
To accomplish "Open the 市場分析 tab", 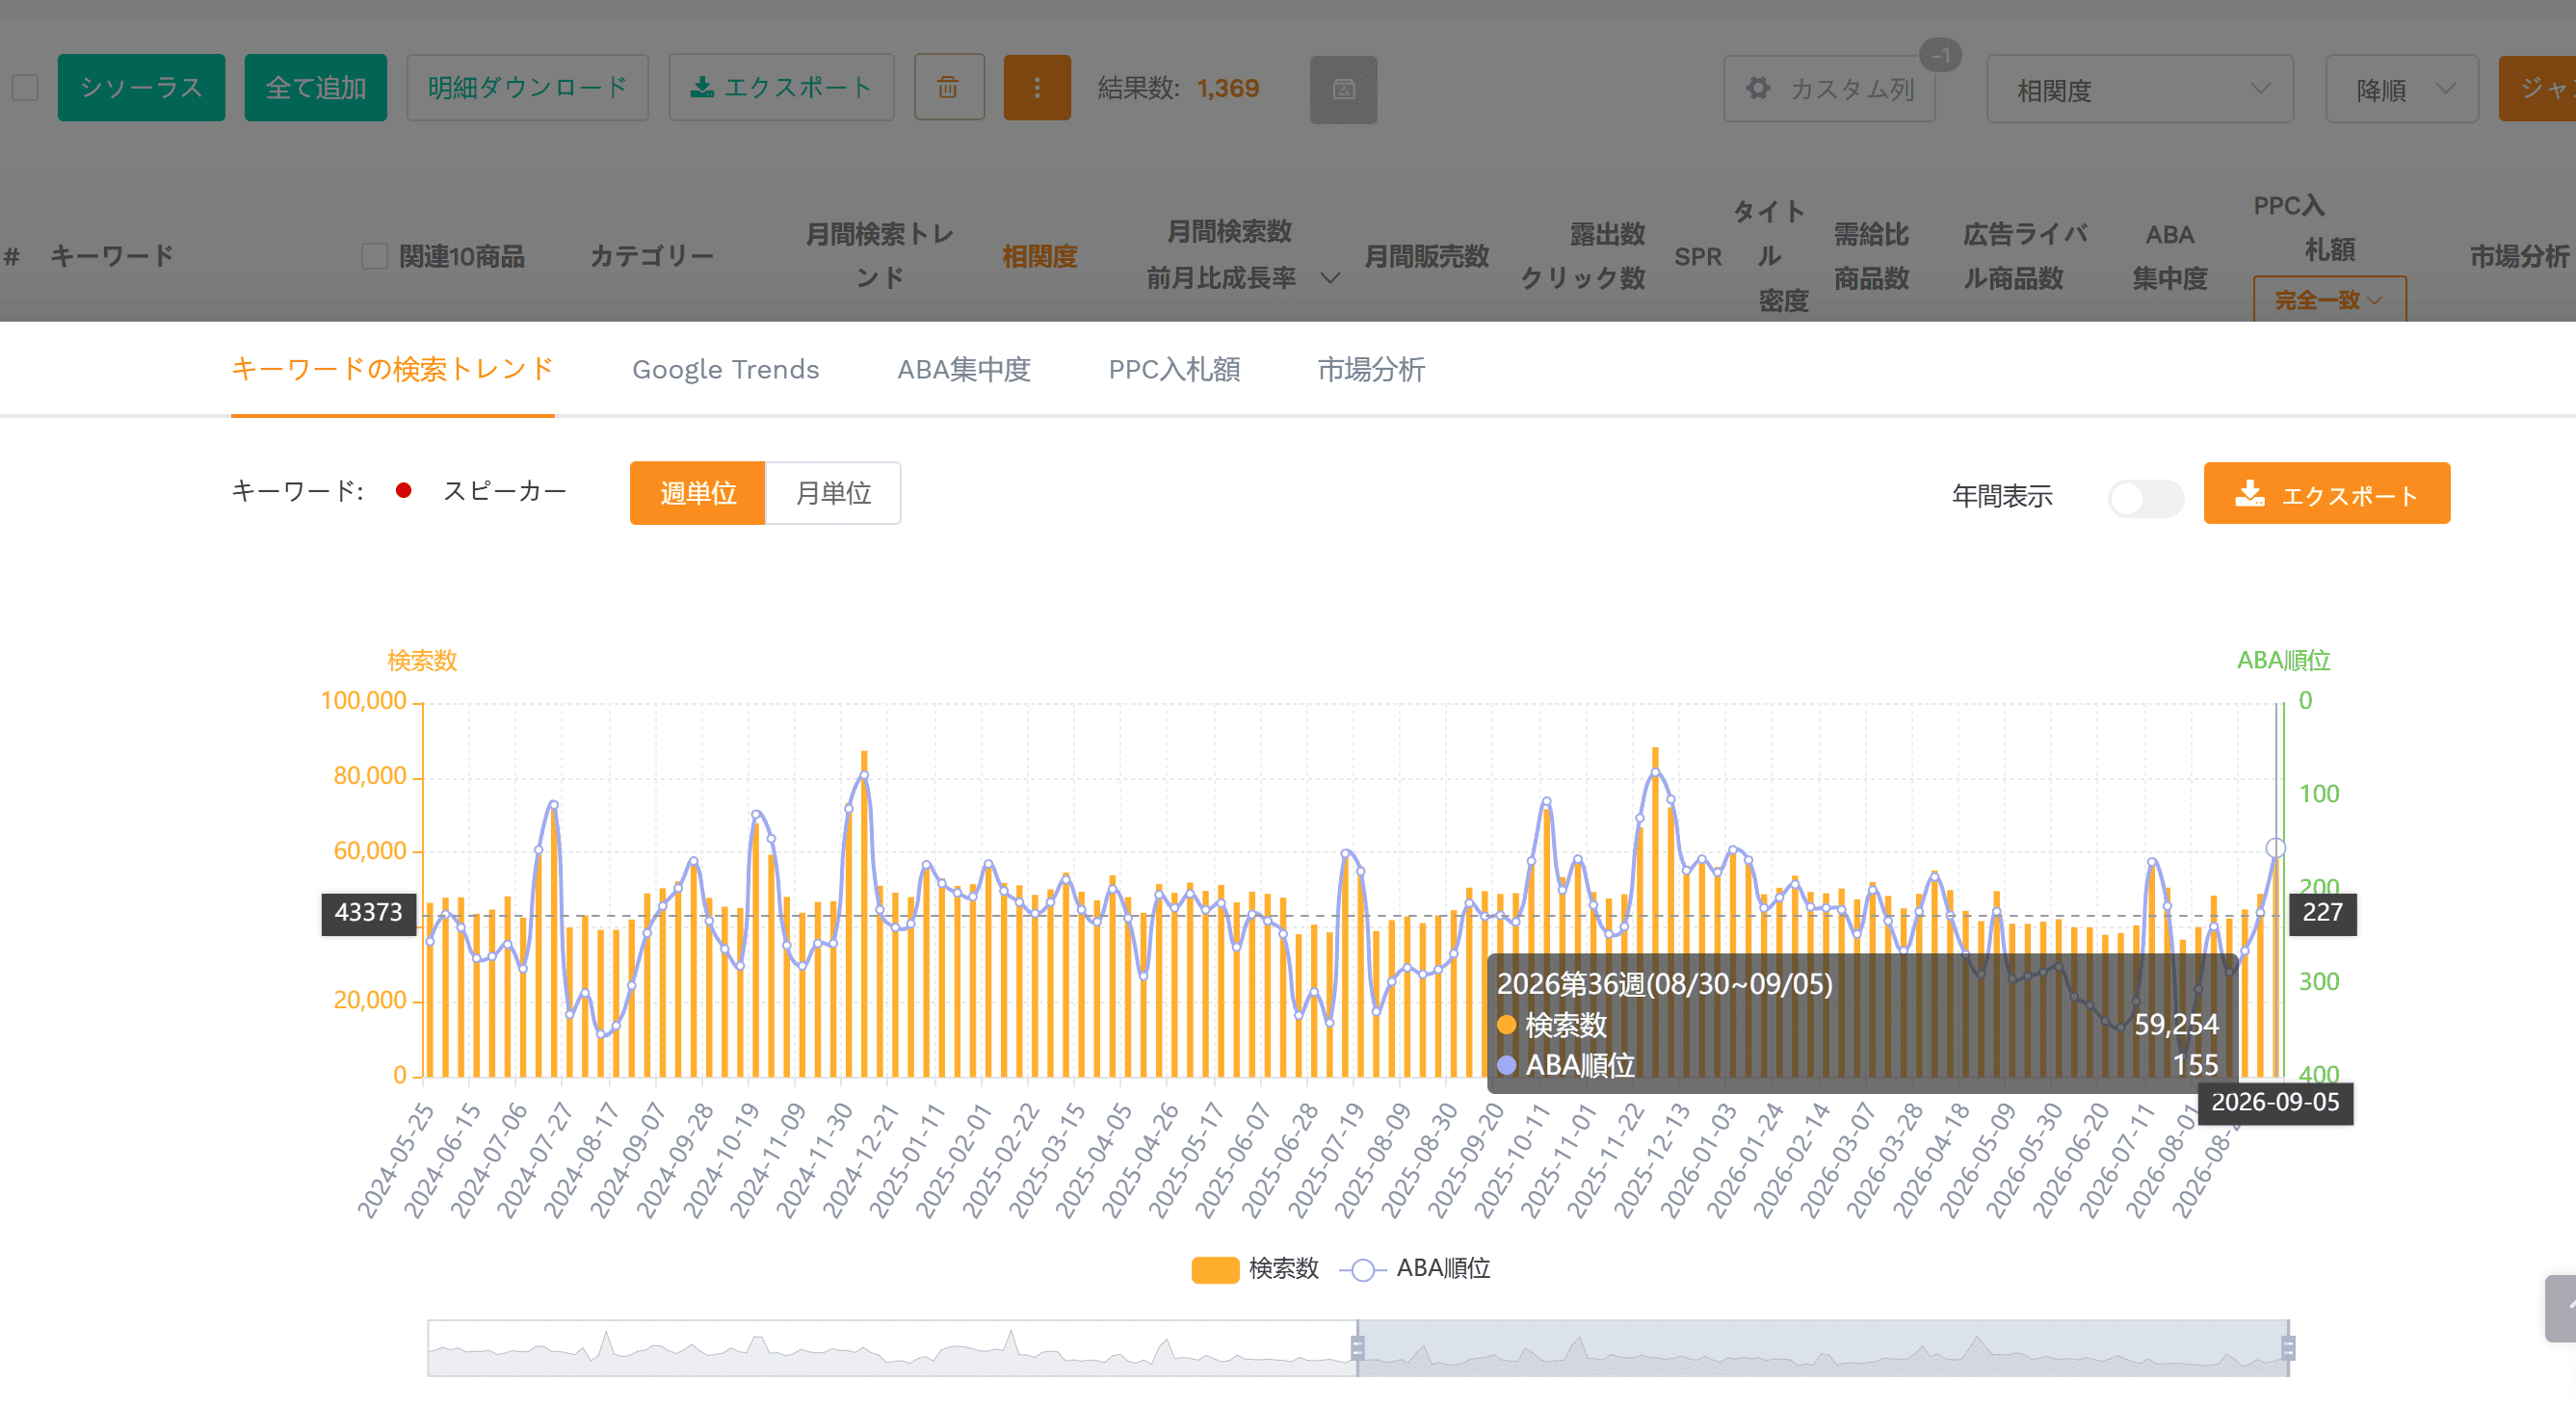I will tap(1371, 369).
